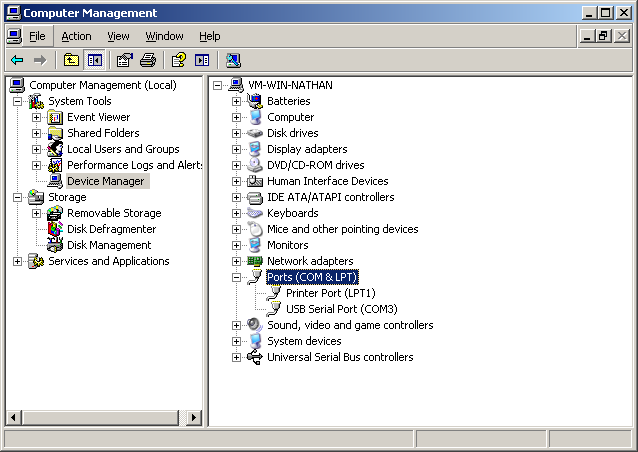638x452 pixels.
Task: Expand the Removable Storage node
Action: click(36, 213)
